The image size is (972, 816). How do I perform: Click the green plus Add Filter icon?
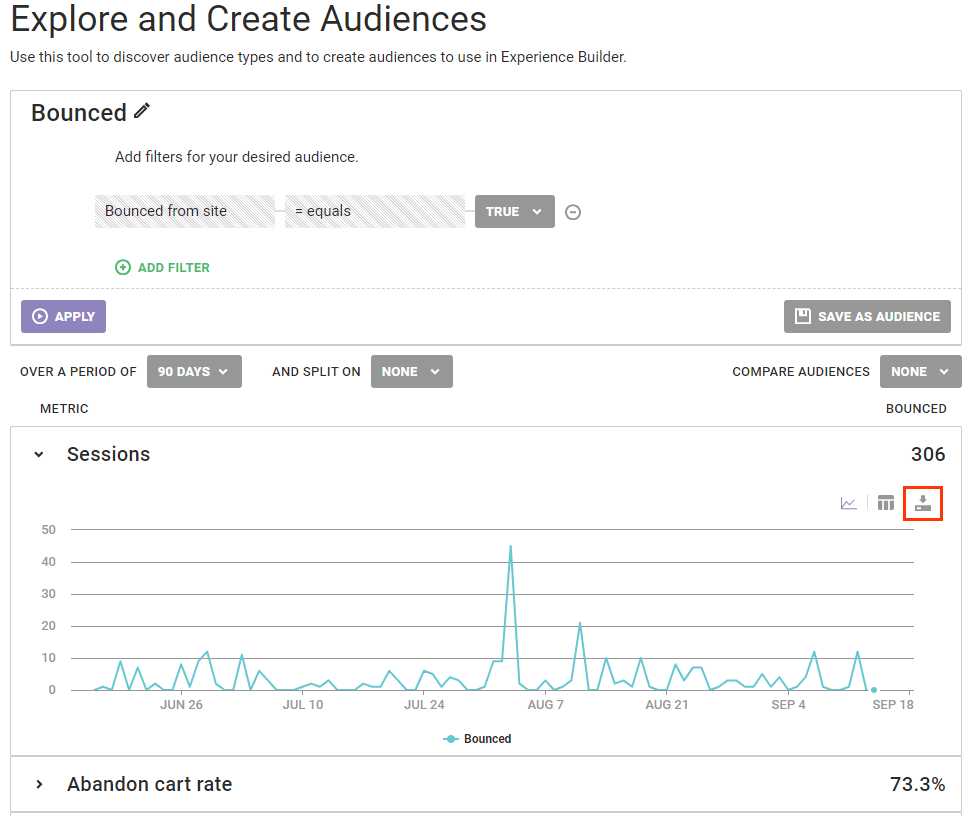coord(123,267)
